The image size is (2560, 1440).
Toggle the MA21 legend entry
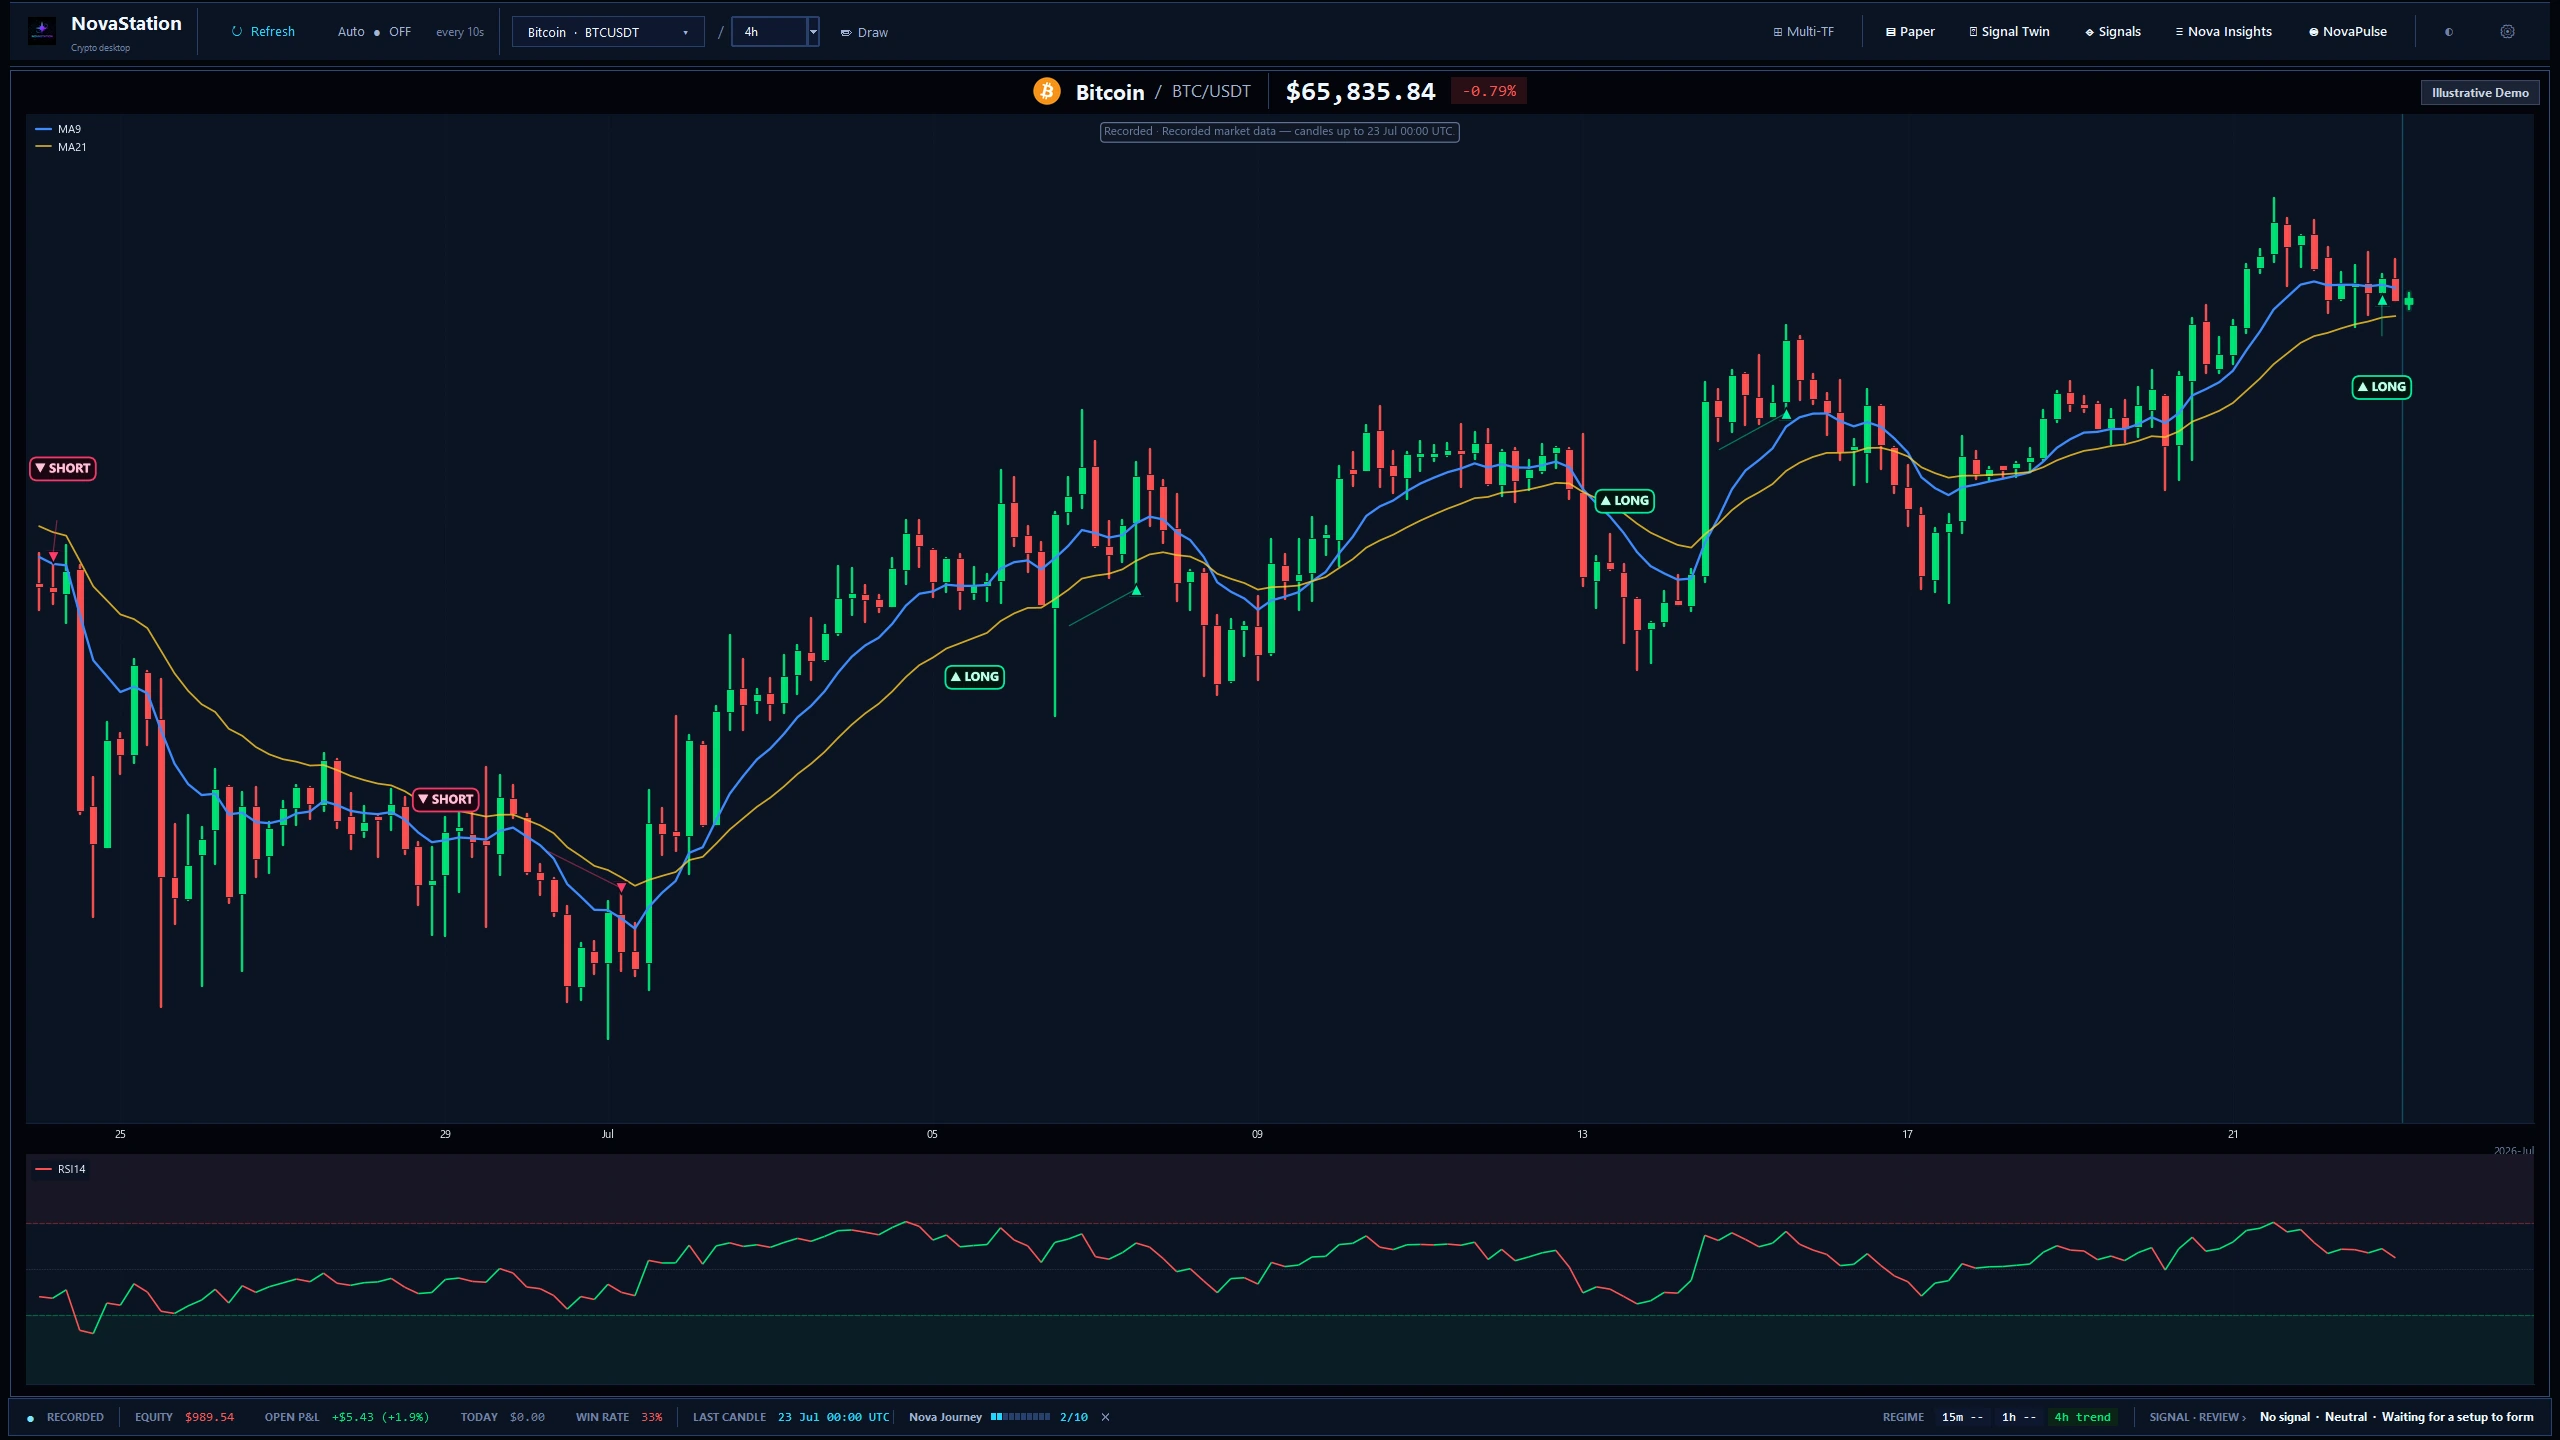tap(60, 147)
